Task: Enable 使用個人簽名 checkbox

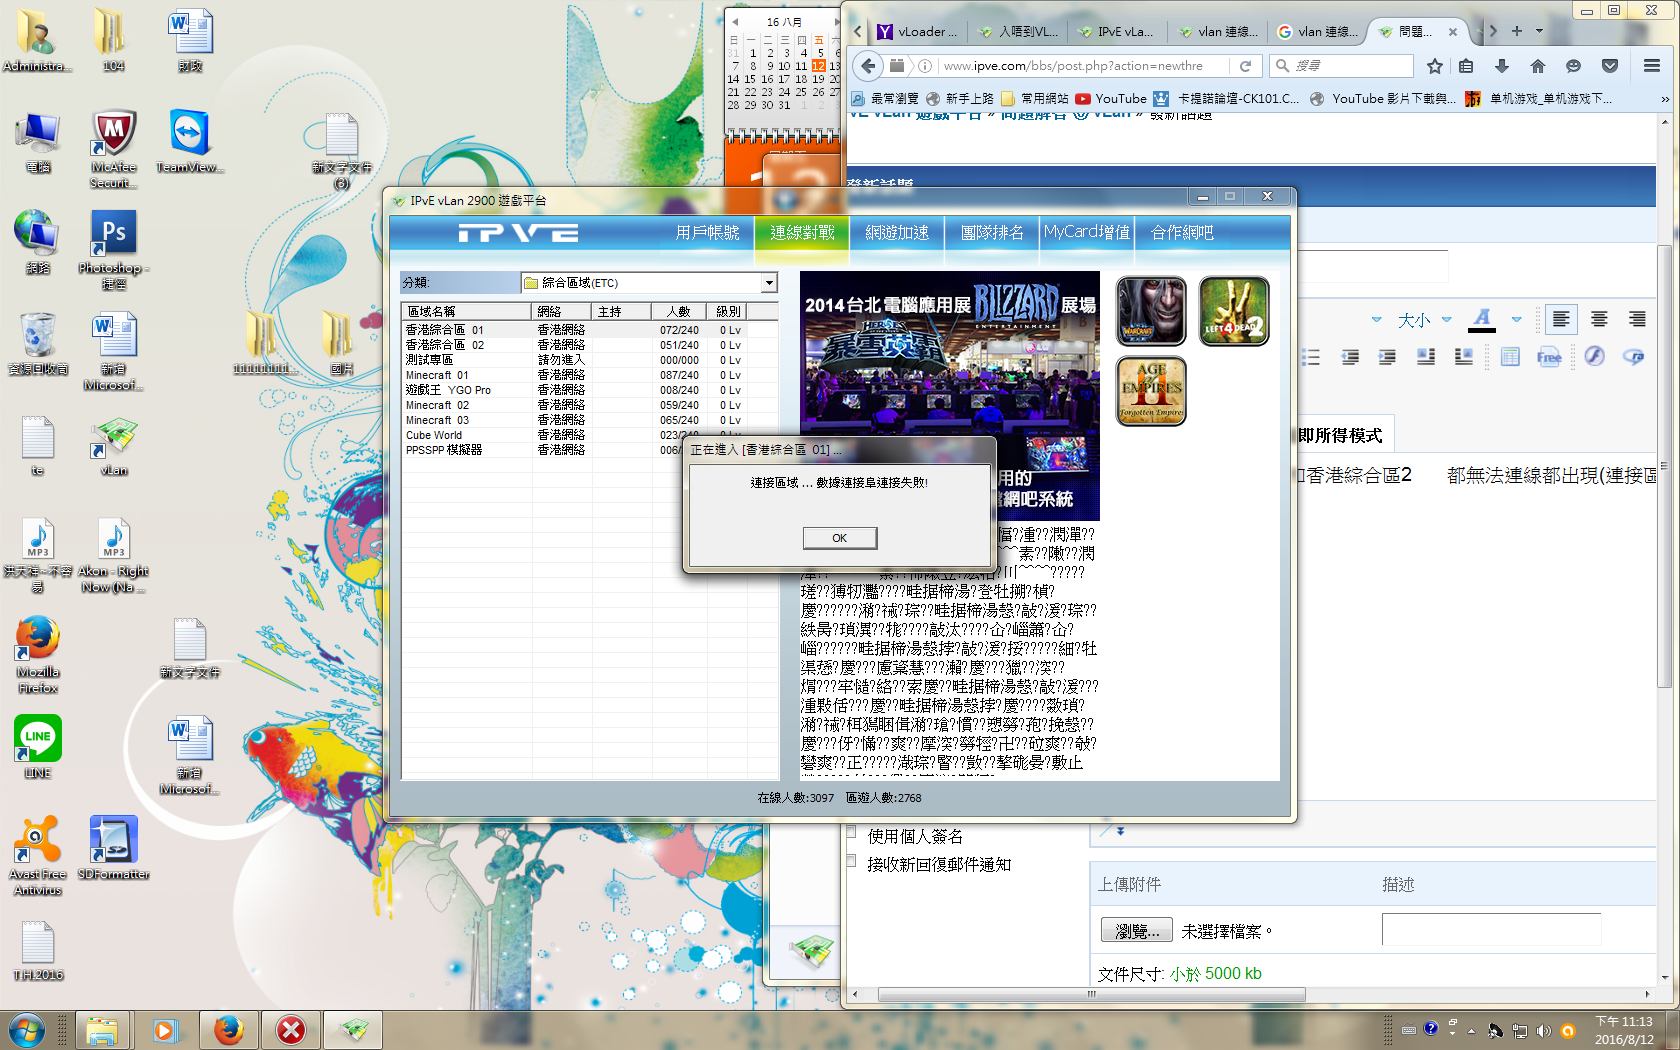Action: click(x=851, y=832)
